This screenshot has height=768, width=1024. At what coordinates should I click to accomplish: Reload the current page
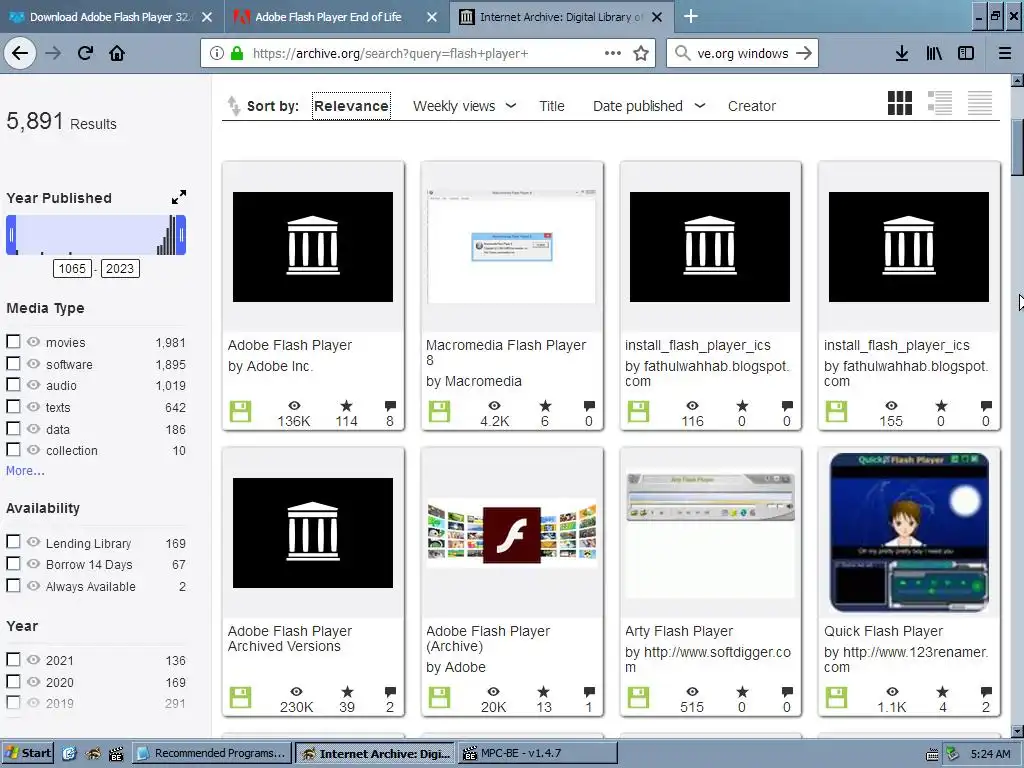[85, 54]
